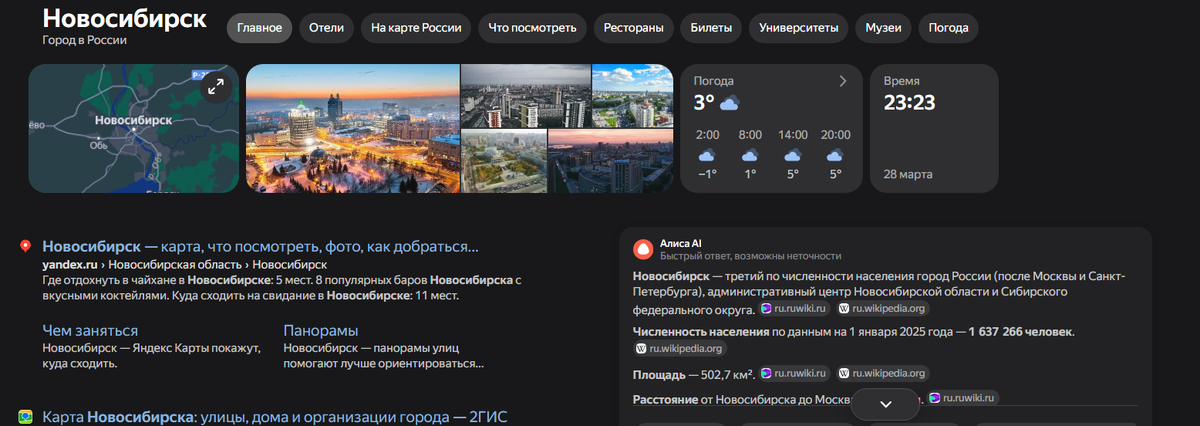1200x426 pixels.
Task: Click the Новосибирская область breadcrumb
Action: 175,264
